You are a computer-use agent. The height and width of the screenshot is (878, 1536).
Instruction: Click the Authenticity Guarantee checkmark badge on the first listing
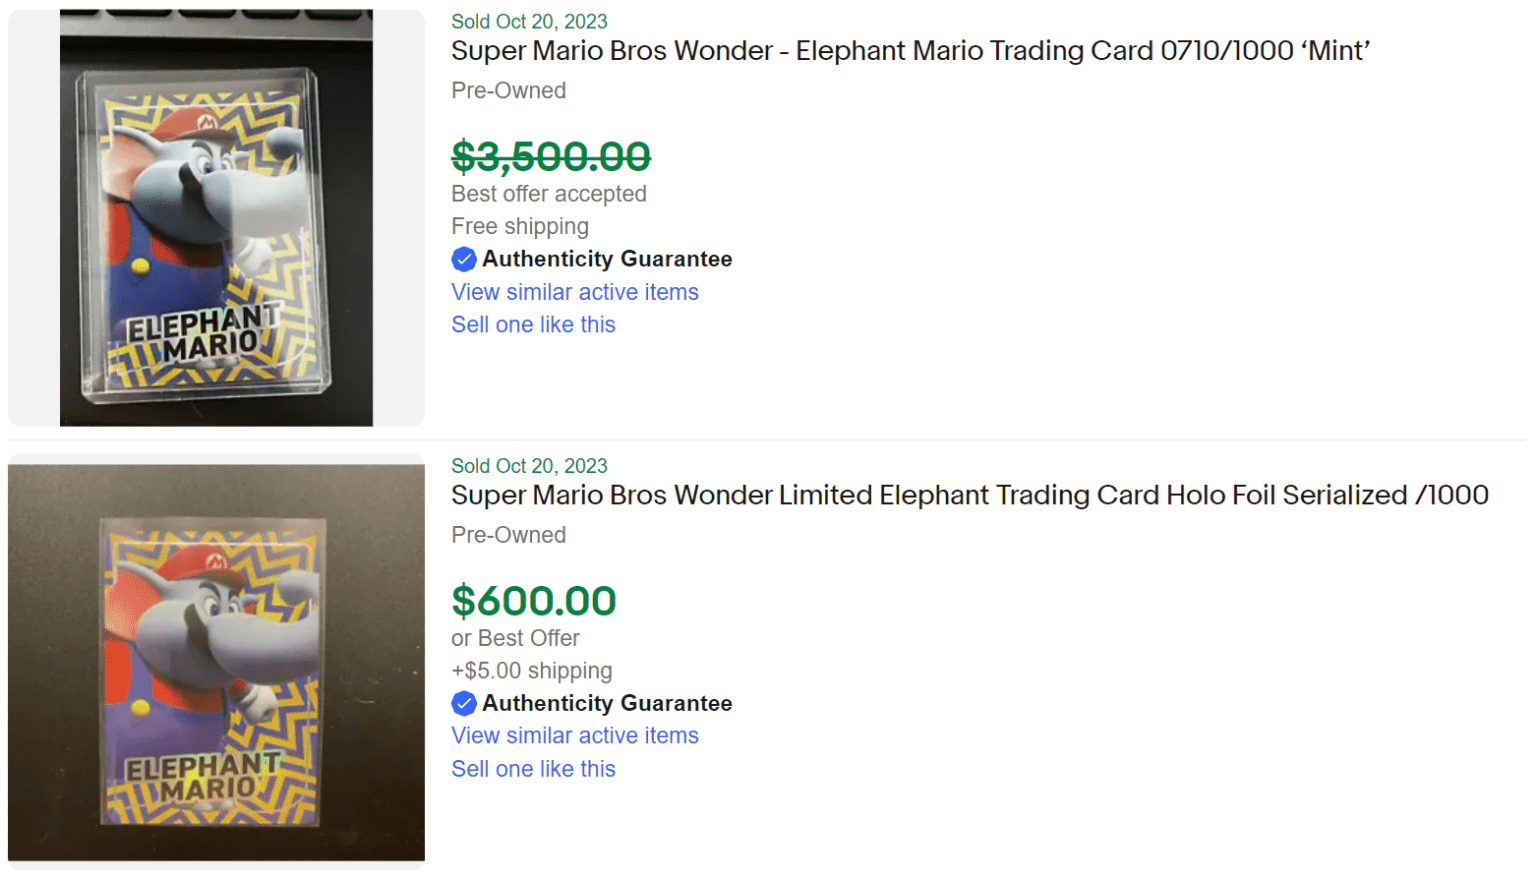click(464, 258)
